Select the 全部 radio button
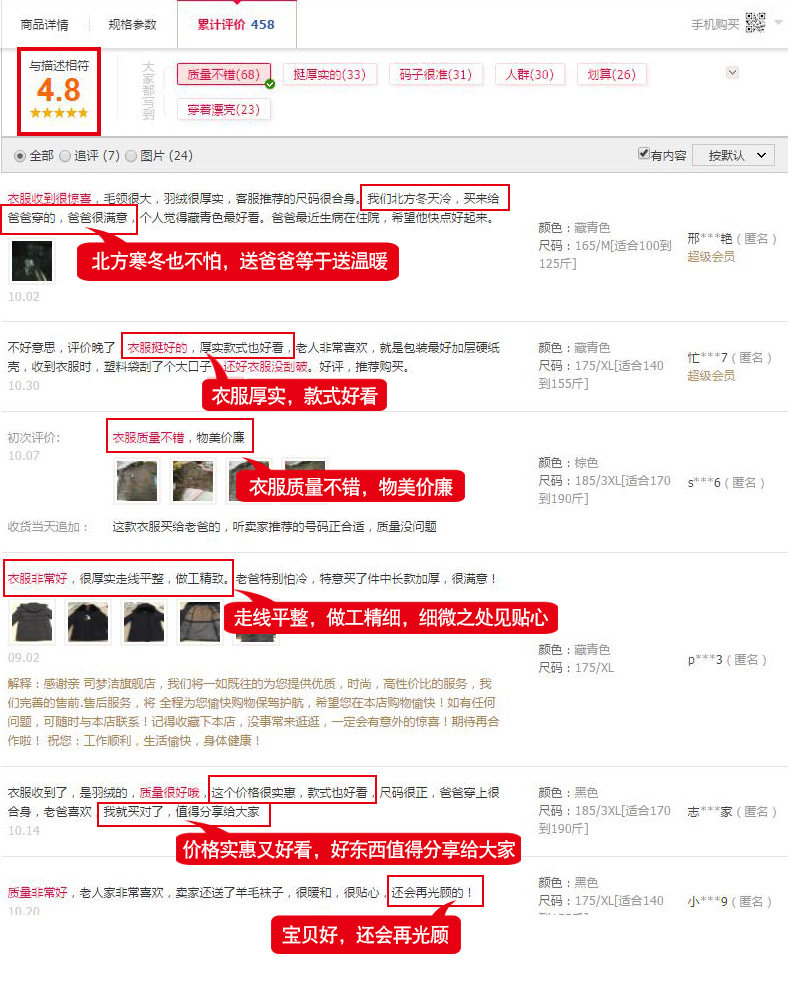The width and height of the screenshot is (790, 997). tap(20, 156)
